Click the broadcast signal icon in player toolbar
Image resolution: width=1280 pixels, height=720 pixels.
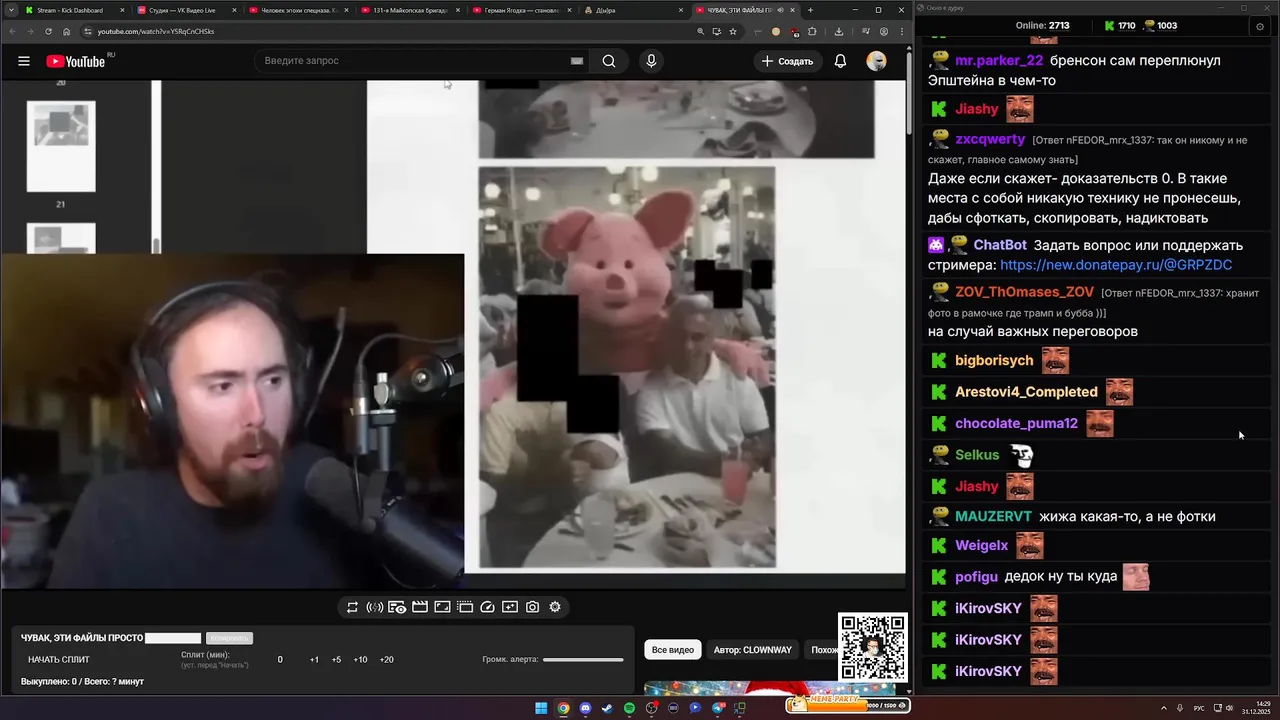pyautogui.click(x=374, y=607)
